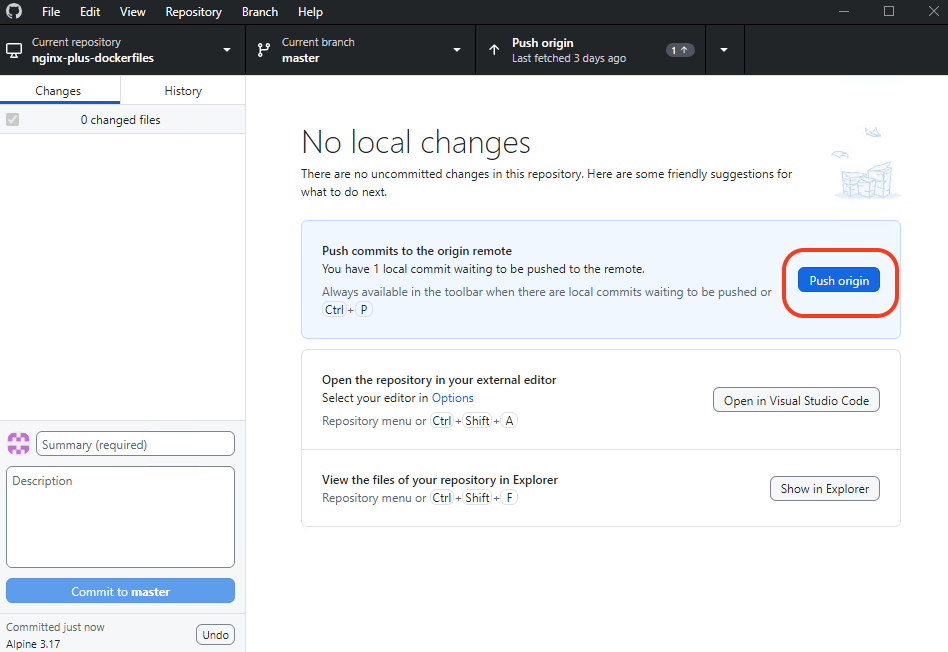Viewport: 948px width, 652px height.
Task: Click Push origin in the toolbar
Action: (591, 50)
